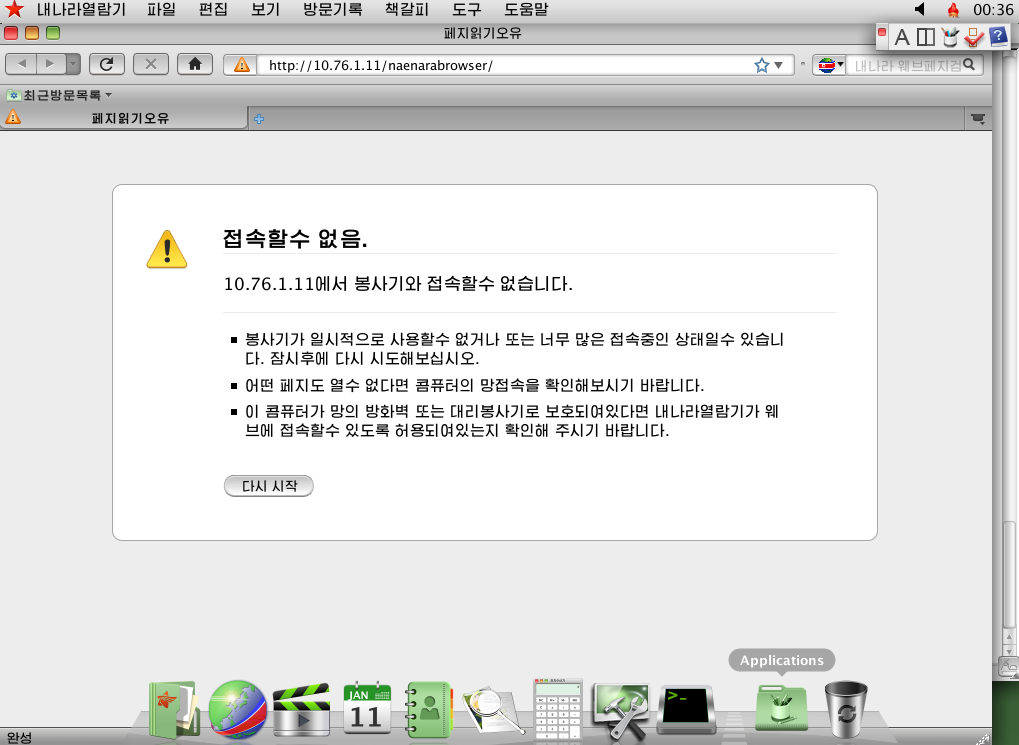Open the URL history dropdown arrow
Screen dimensions: 1019x745
point(779,66)
